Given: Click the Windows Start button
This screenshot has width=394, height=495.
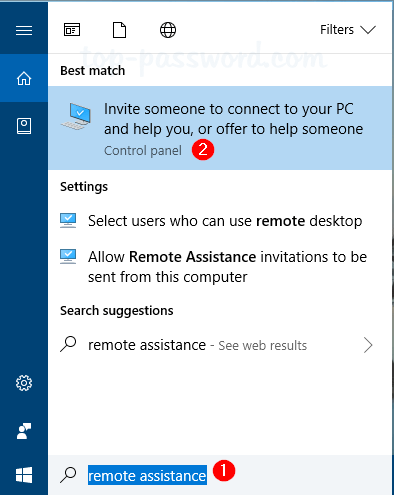Looking at the screenshot, I should (24, 475).
